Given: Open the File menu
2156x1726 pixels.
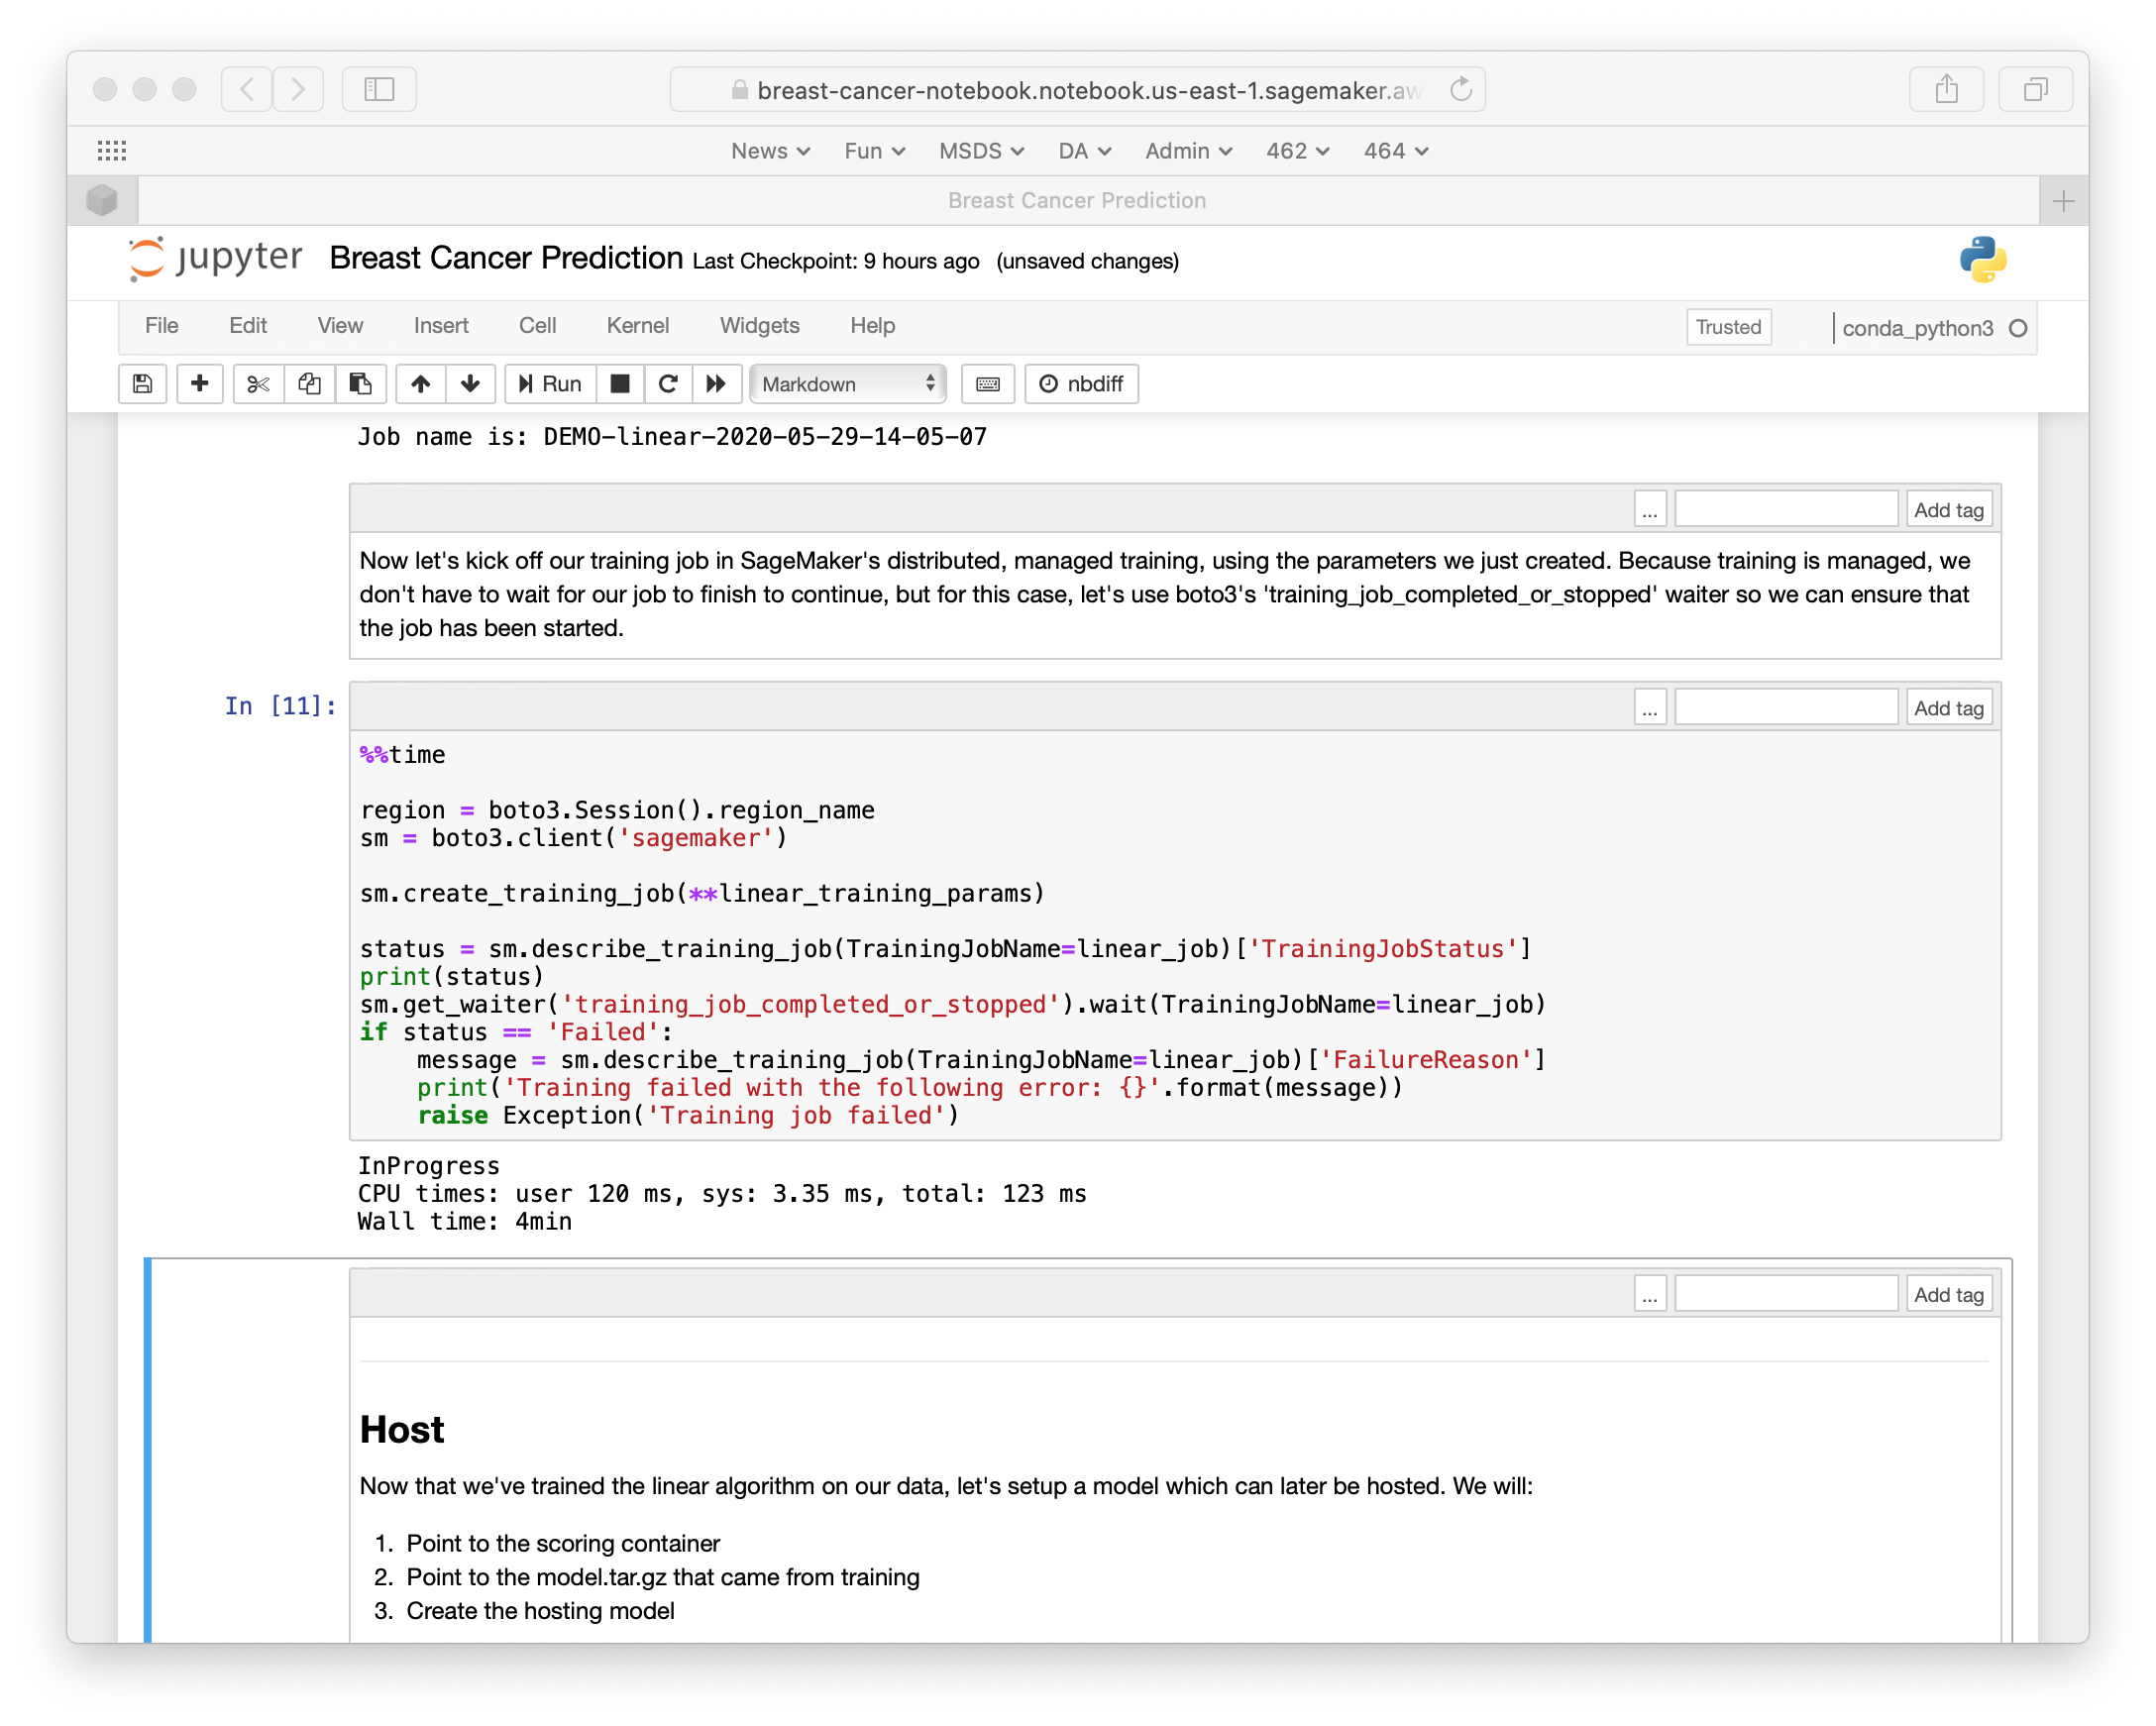Looking at the screenshot, I should (162, 326).
